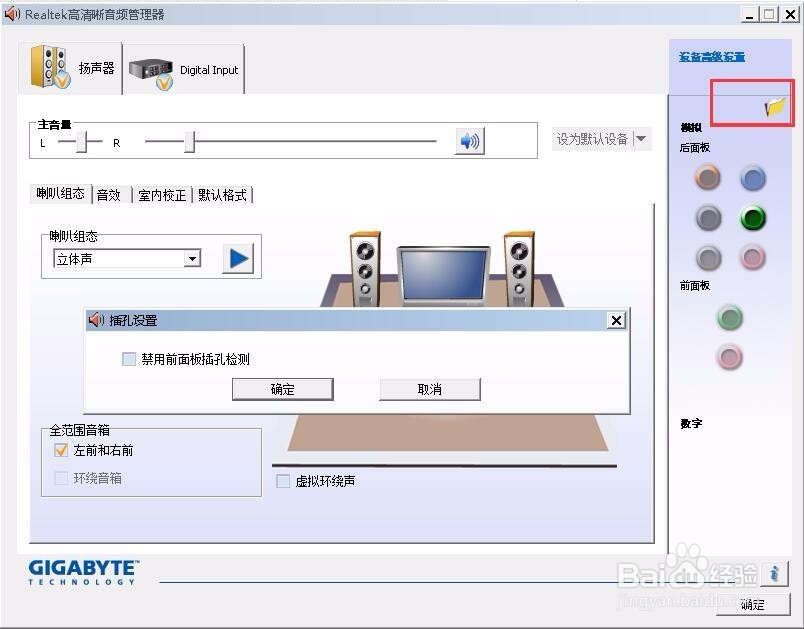Click the mute speaker icon beside volume slider

pos(469,141)
